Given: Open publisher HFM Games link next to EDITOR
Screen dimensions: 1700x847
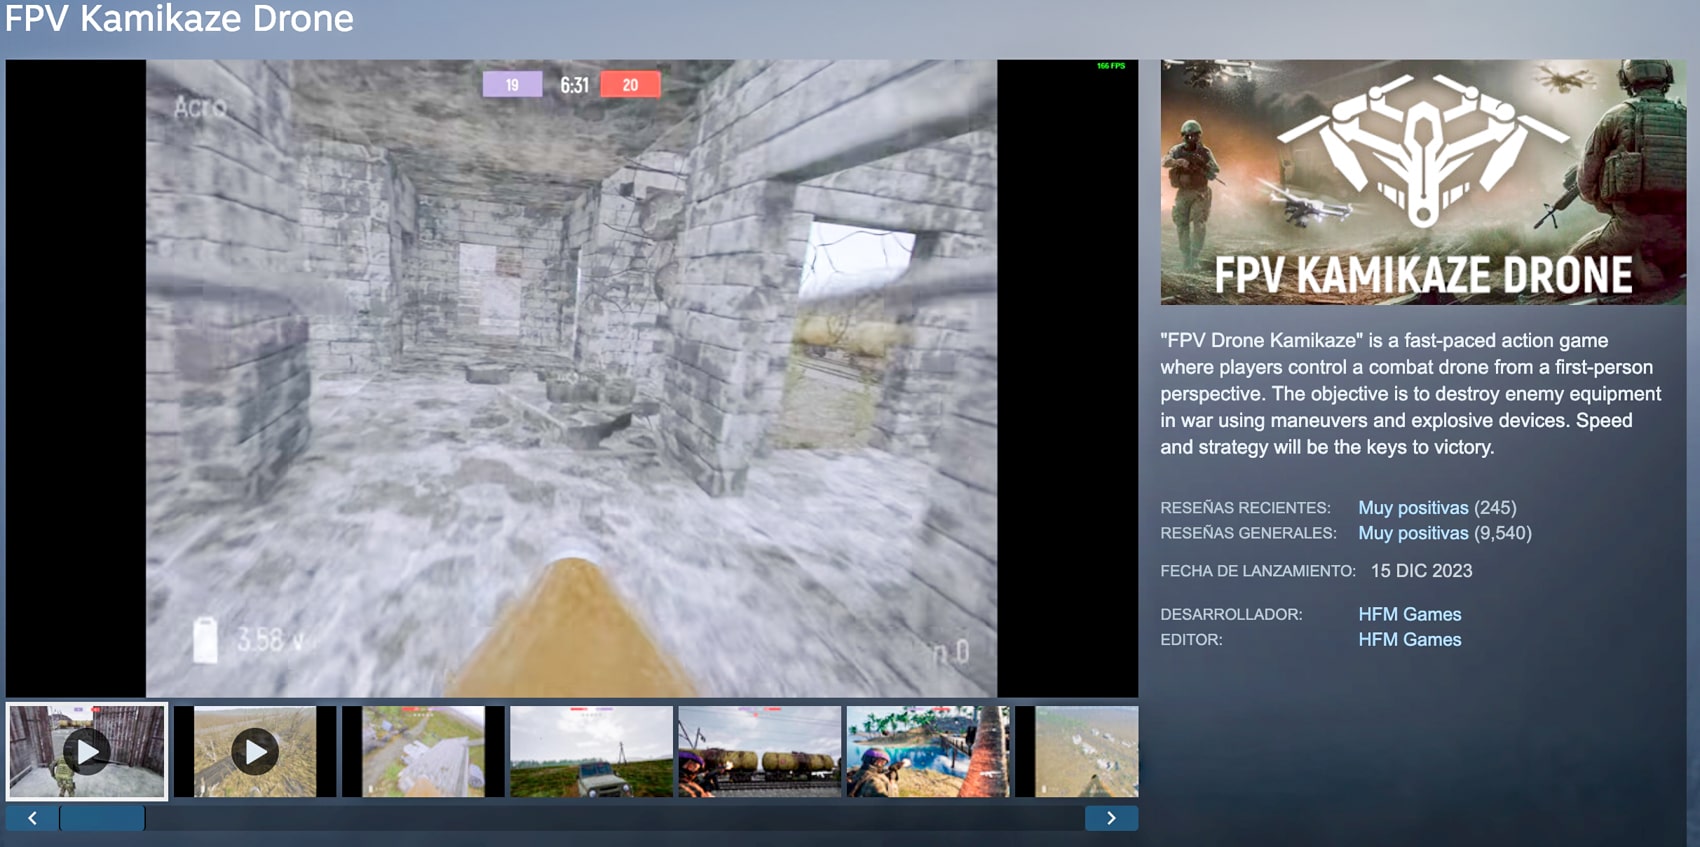Looking at the screenshot, I should (1409, 640).
